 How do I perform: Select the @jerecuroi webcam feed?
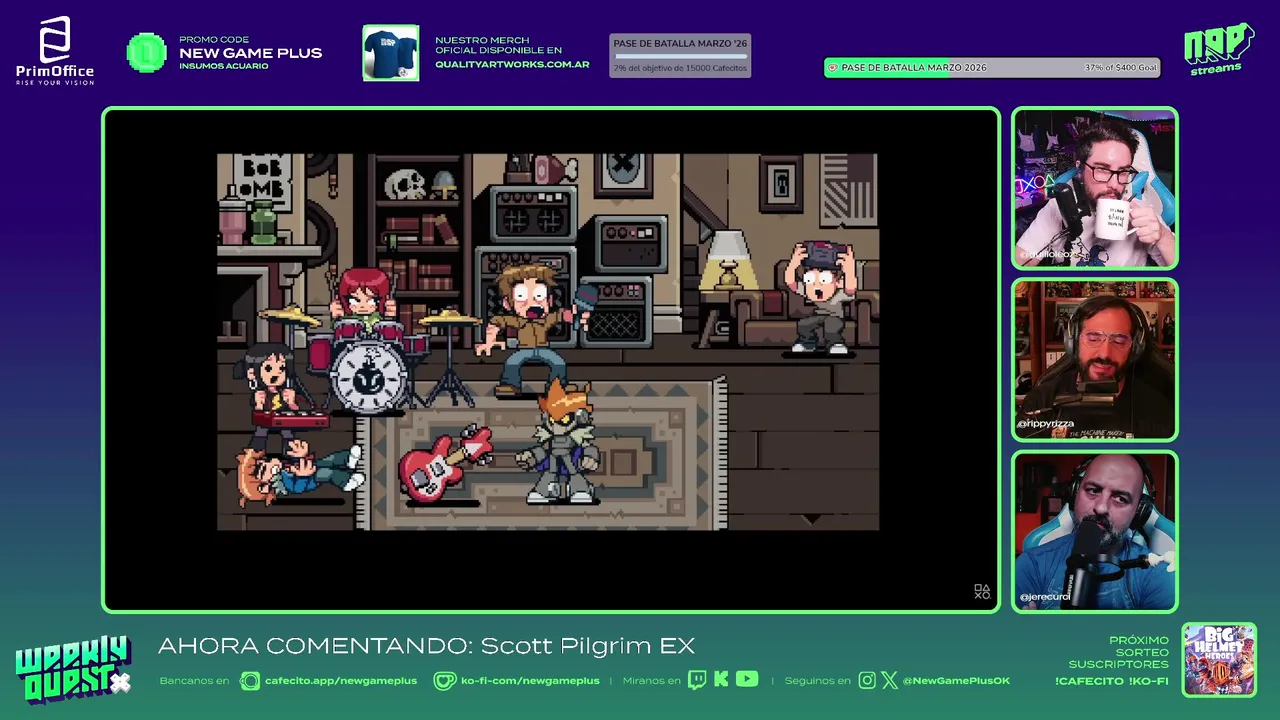pos(1095,531)
